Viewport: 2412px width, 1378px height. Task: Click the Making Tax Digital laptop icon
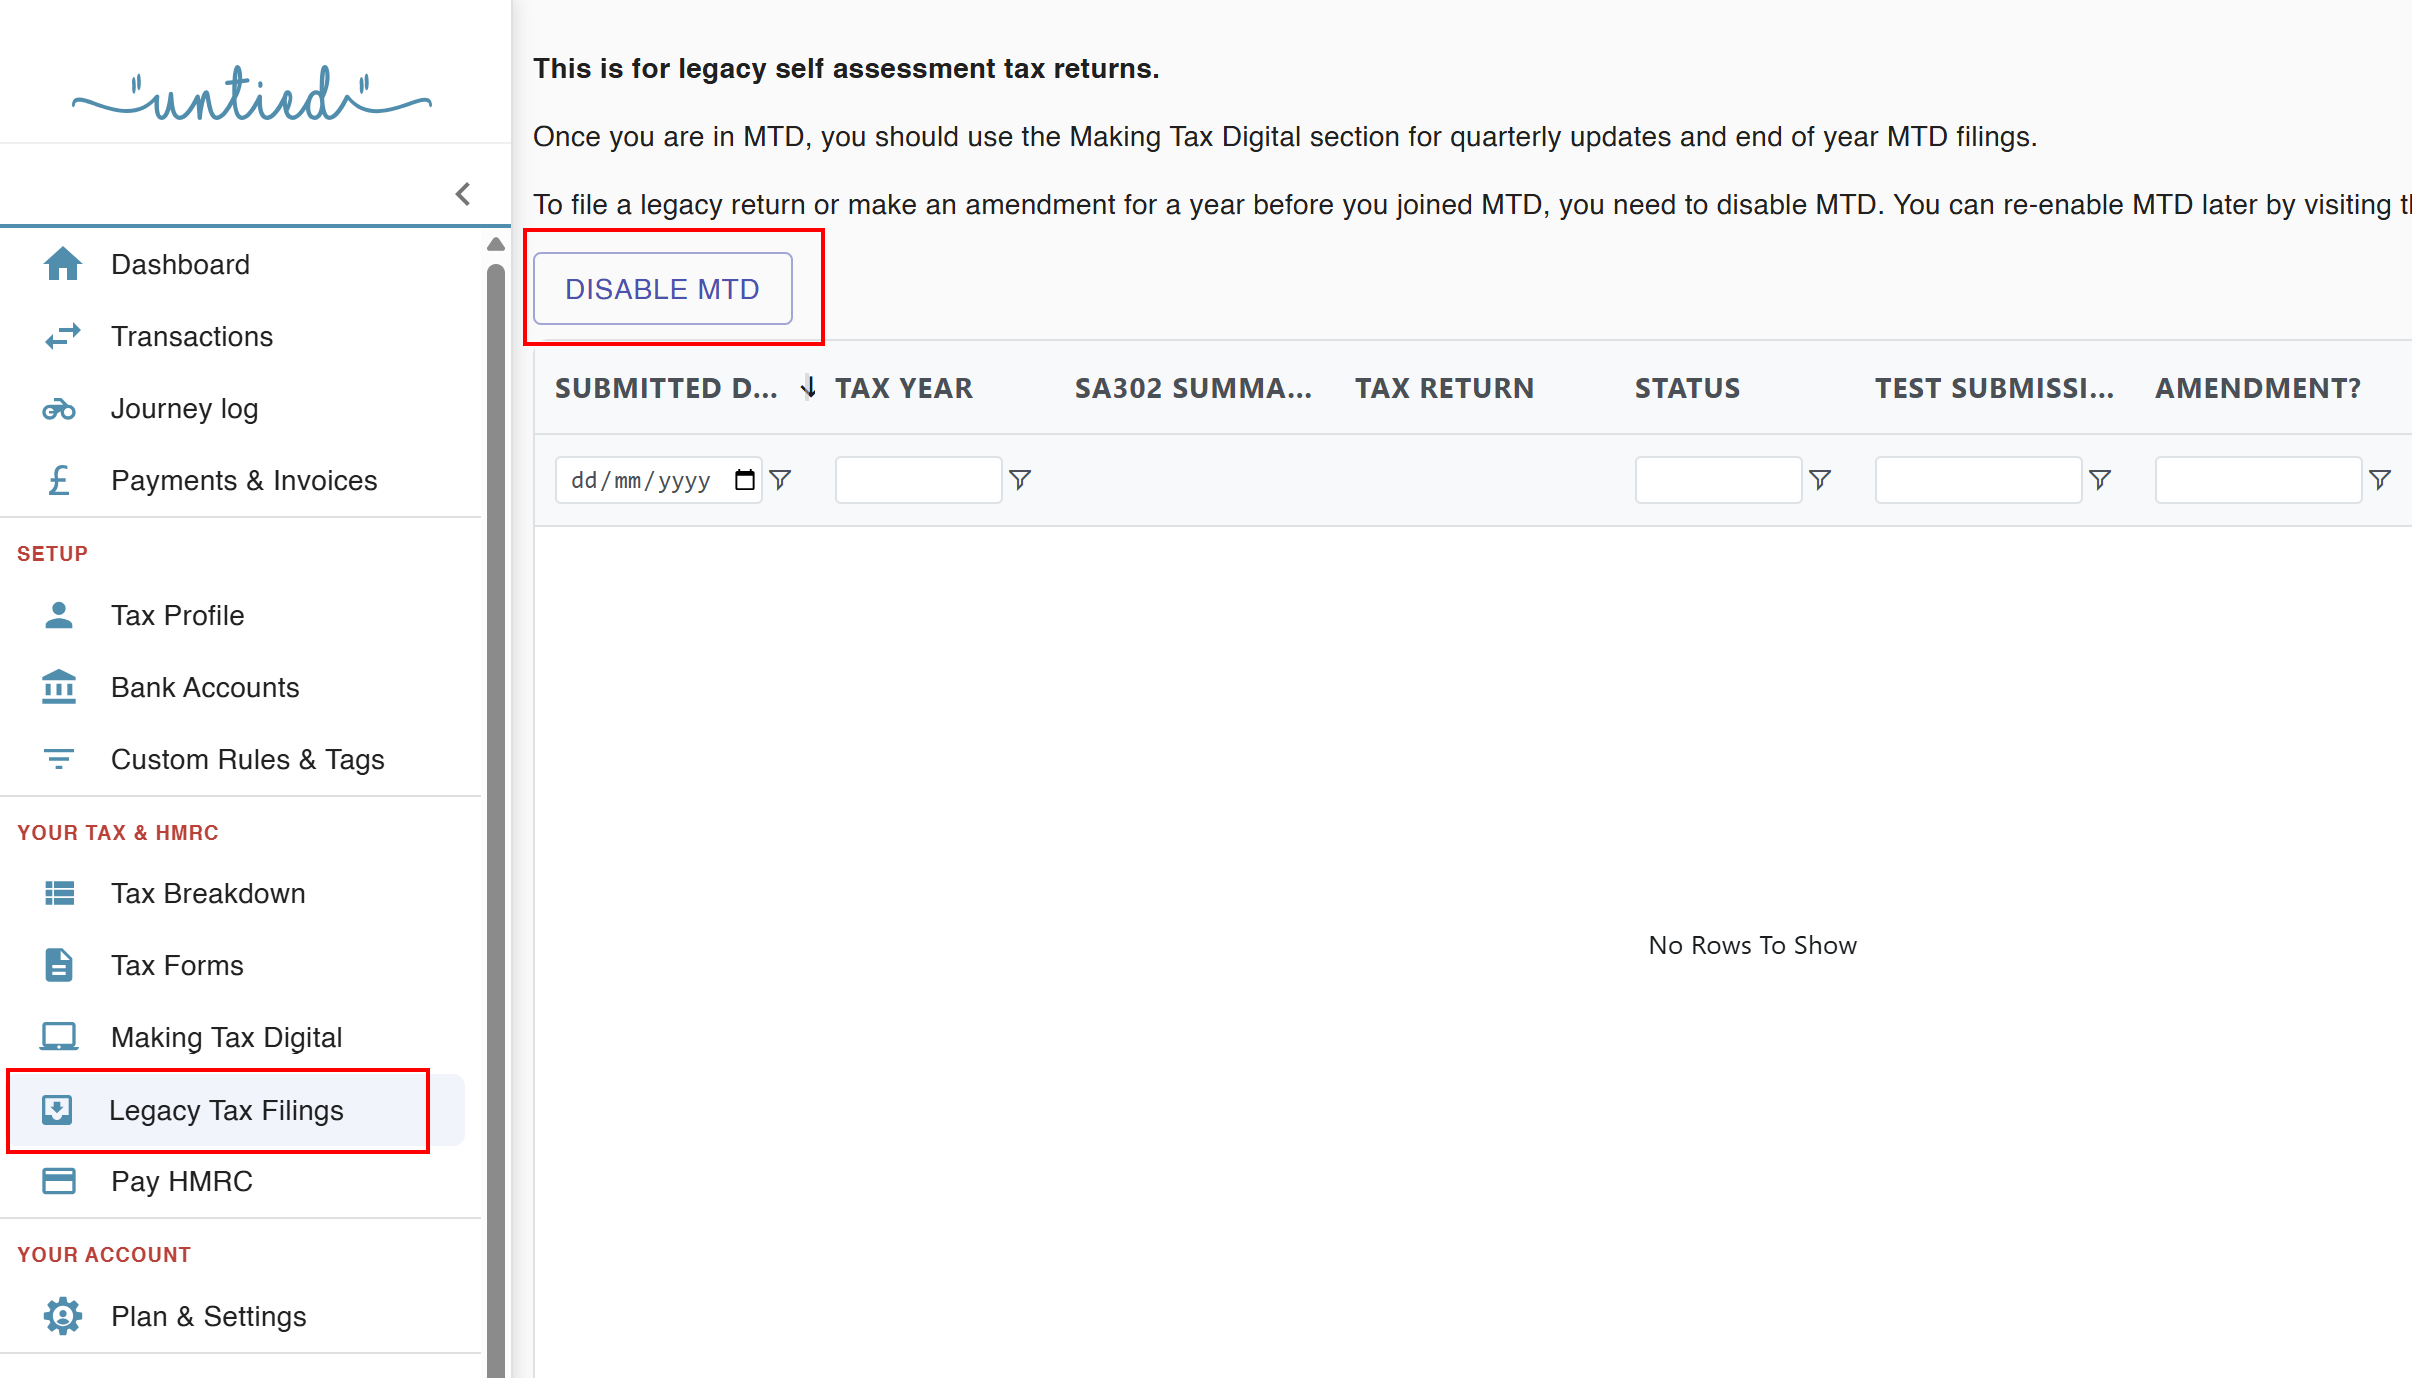[59, 1037]
